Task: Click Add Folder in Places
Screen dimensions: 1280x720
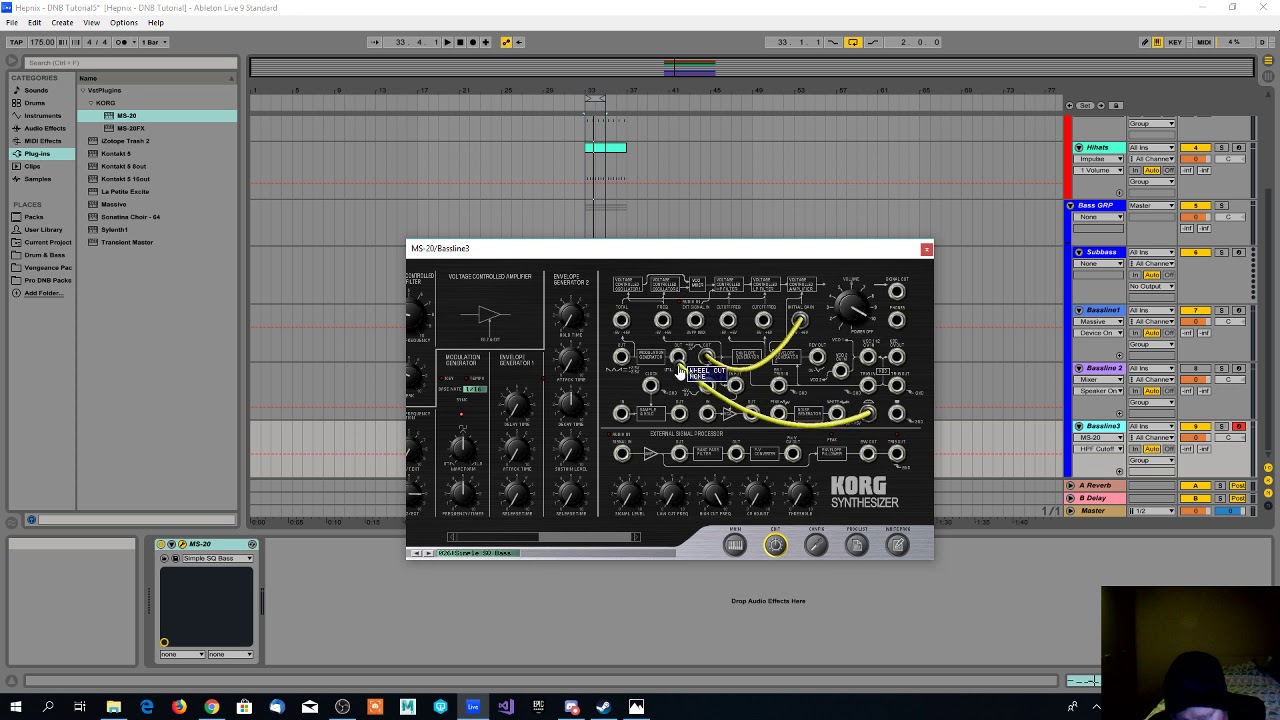Action: pos(42,293)
